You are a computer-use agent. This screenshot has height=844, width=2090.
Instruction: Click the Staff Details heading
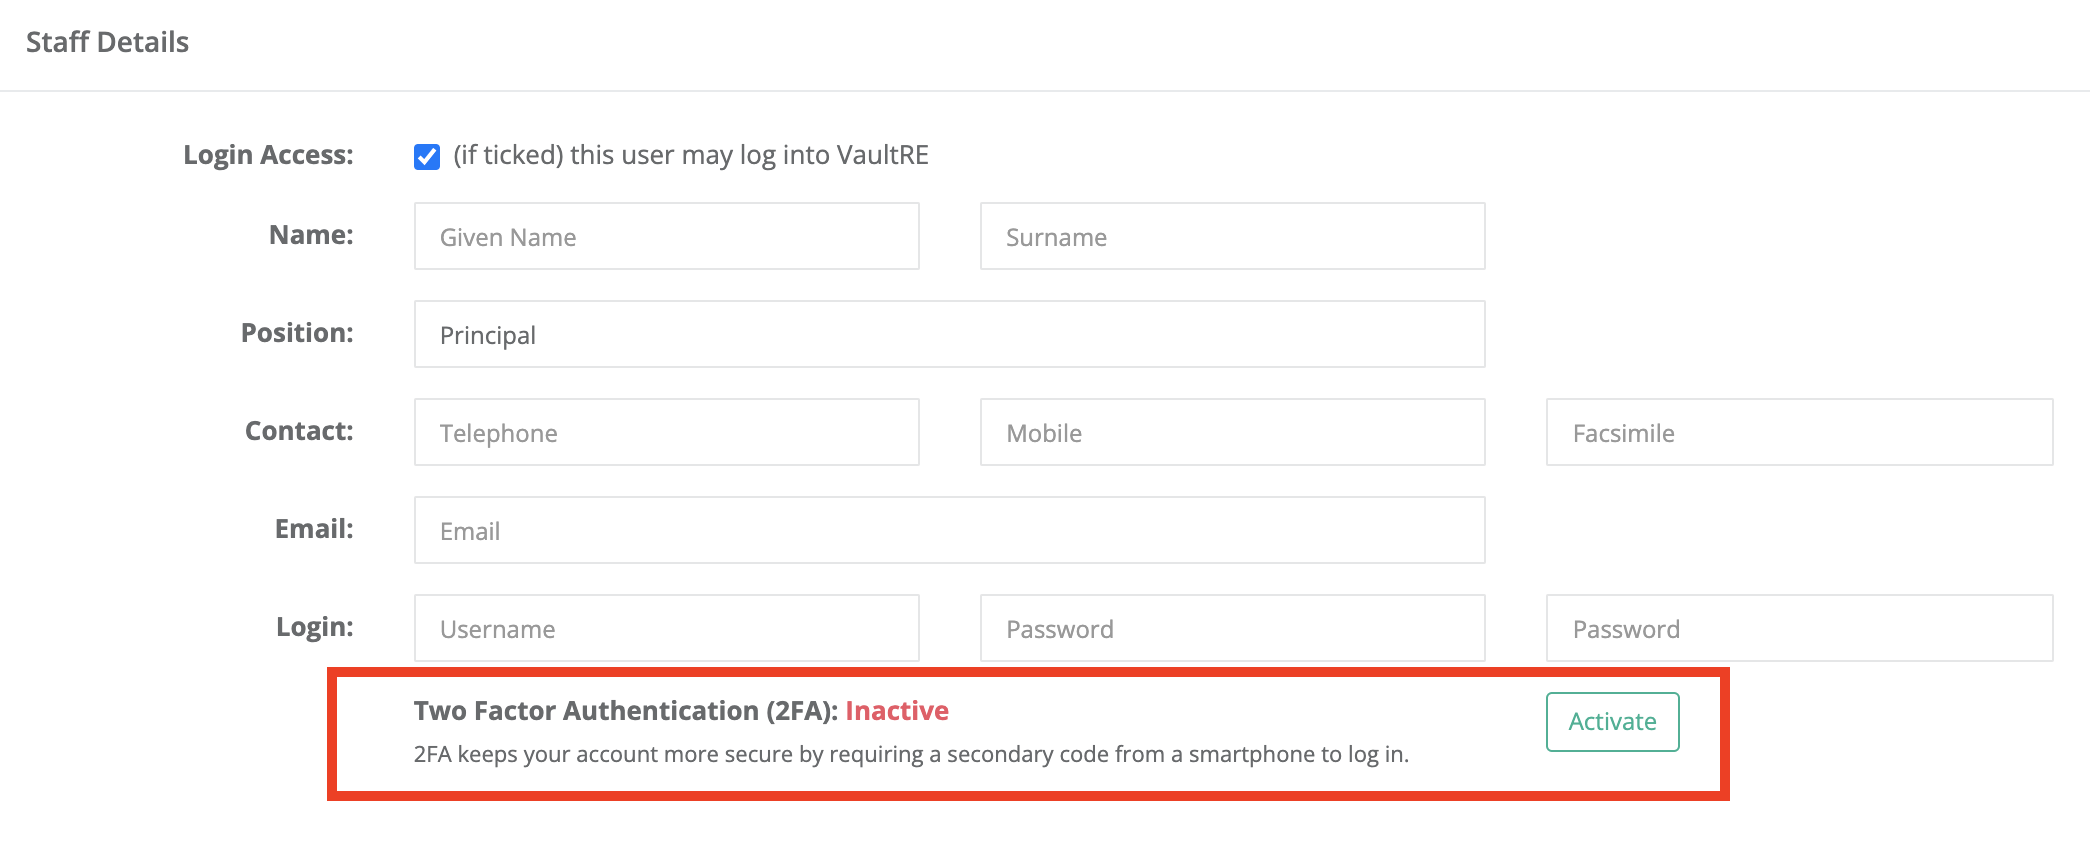click(107, 42)
